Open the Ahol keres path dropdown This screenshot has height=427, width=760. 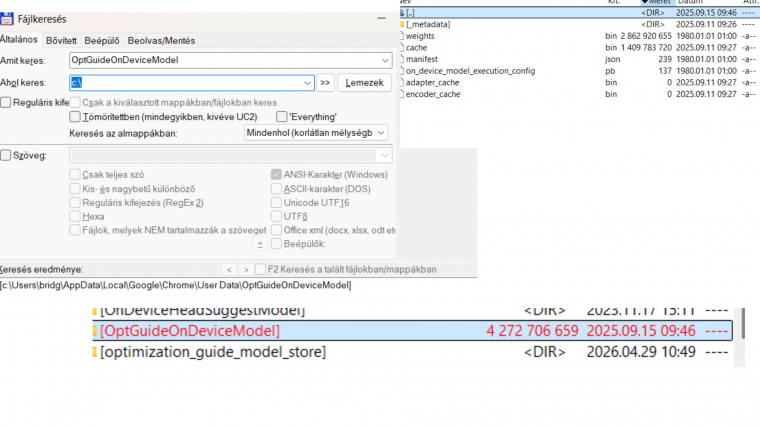(307, 83)
